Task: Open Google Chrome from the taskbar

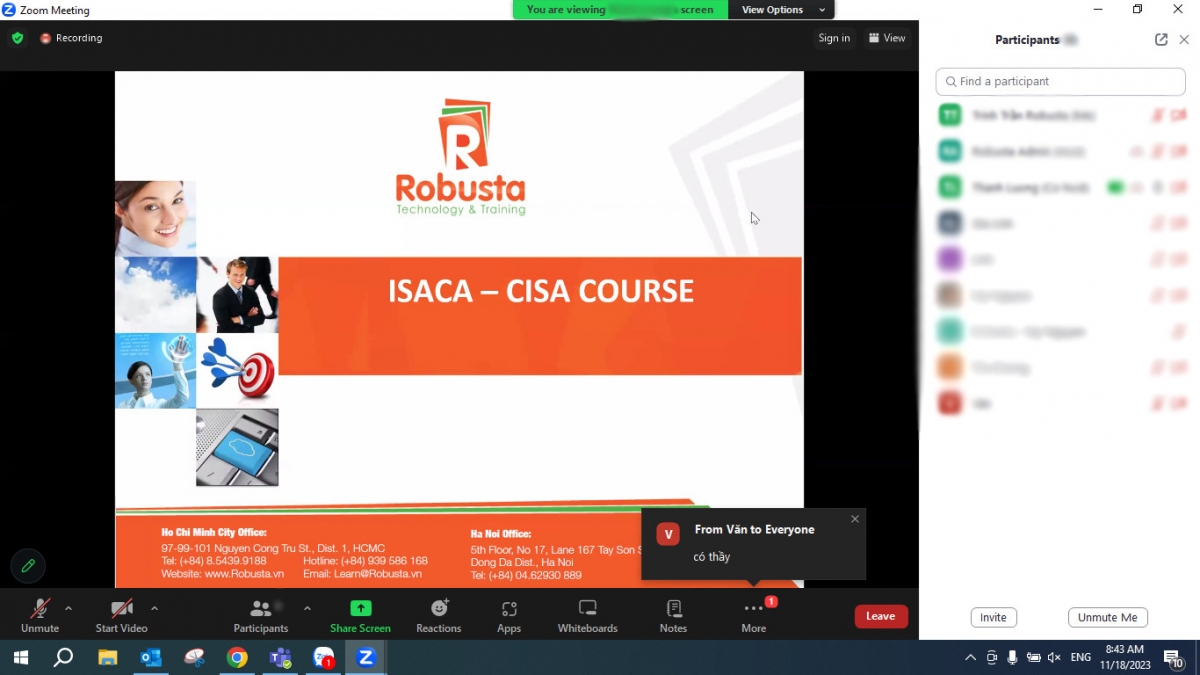Action: click(x=237, y=657)
